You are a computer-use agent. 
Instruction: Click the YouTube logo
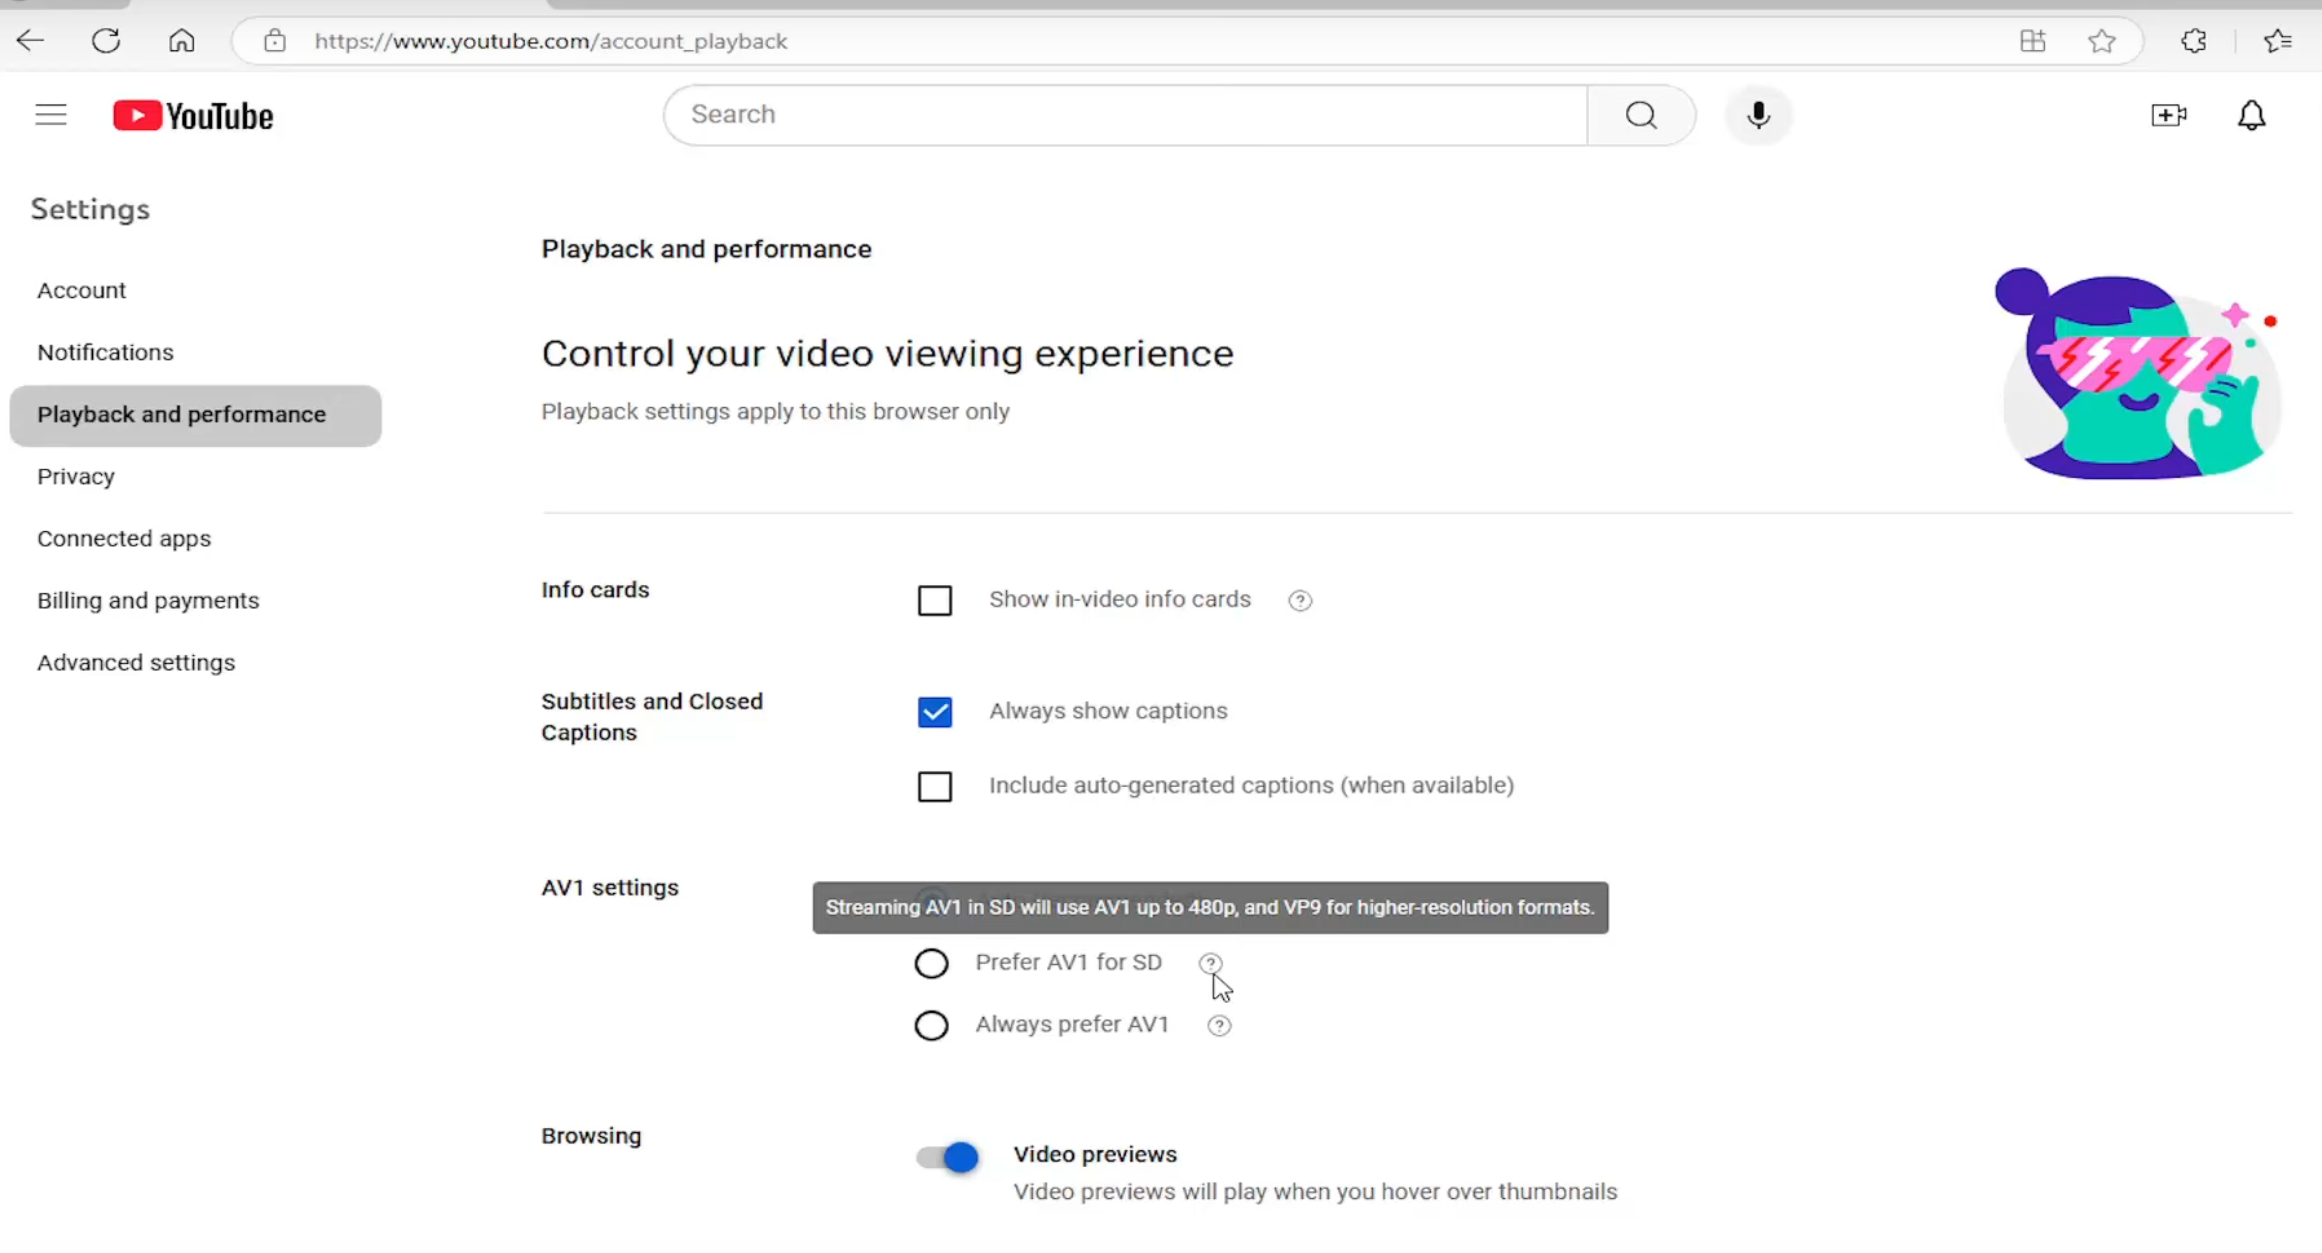pos(193,116)
